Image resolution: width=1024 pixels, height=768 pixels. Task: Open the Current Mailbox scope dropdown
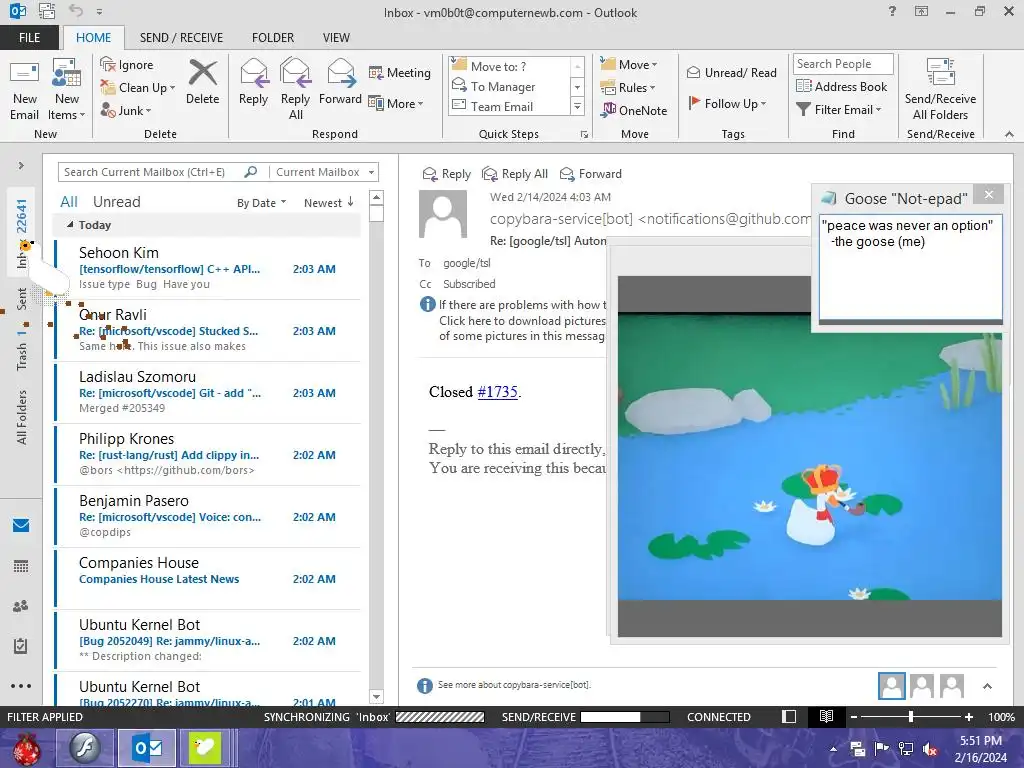tap(325, 172)
